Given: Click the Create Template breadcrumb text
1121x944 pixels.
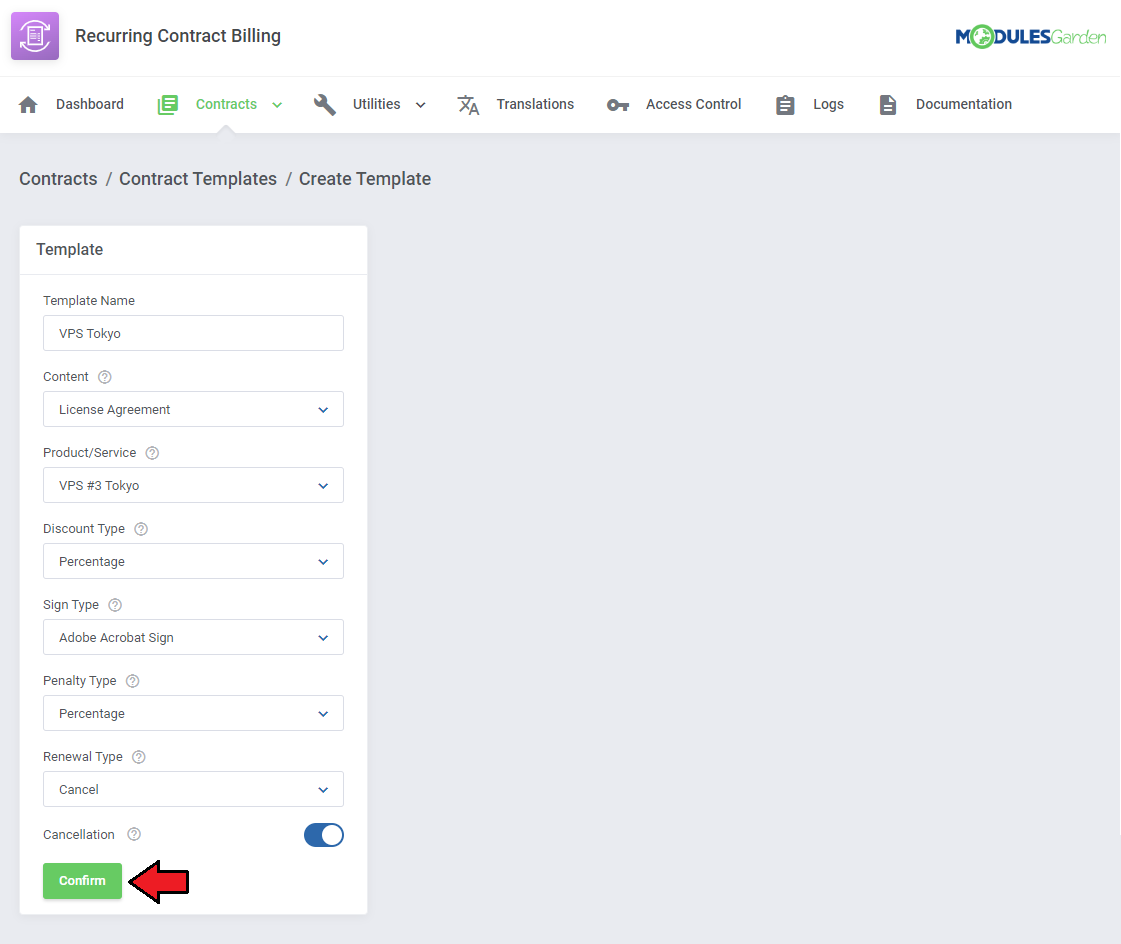Looking at the screenshot, I should [x=365, y=179].
